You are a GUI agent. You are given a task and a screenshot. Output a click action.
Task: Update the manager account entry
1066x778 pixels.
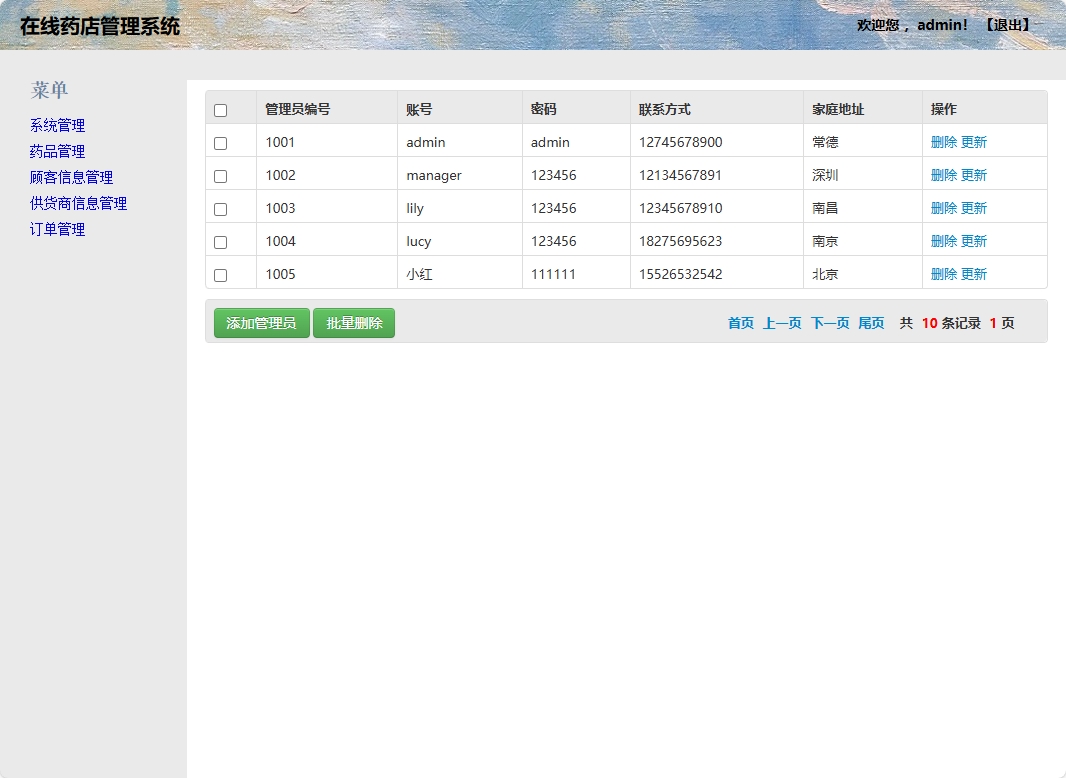pyautogui.click(x=974, y=175)
